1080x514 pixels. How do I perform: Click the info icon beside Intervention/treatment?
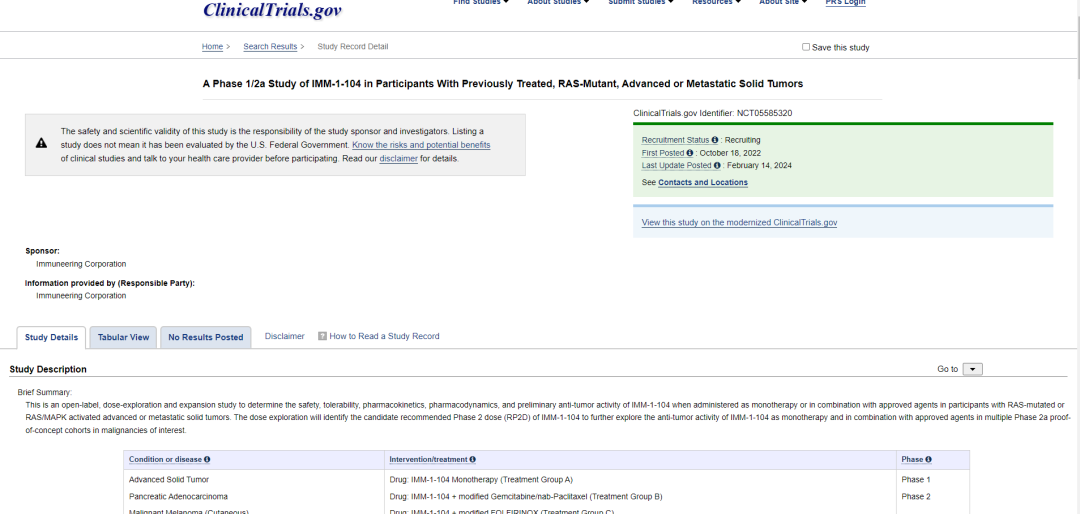point(472,460)
